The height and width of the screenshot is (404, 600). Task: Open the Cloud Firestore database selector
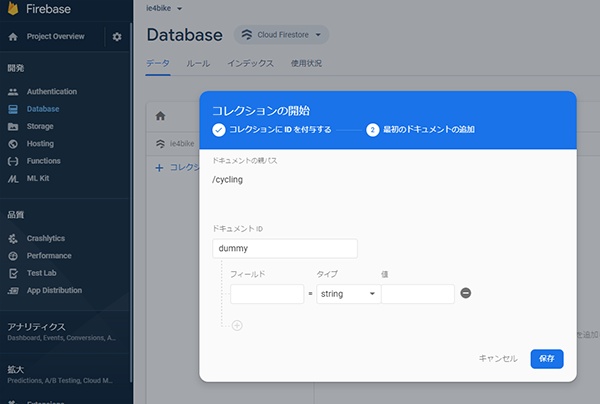click(x=281, y=35)
